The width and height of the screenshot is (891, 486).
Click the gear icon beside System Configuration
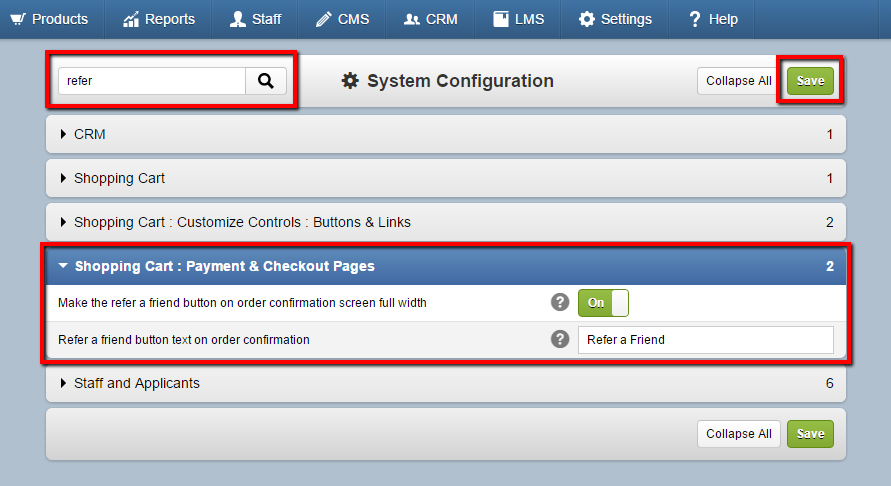[350, 81]
